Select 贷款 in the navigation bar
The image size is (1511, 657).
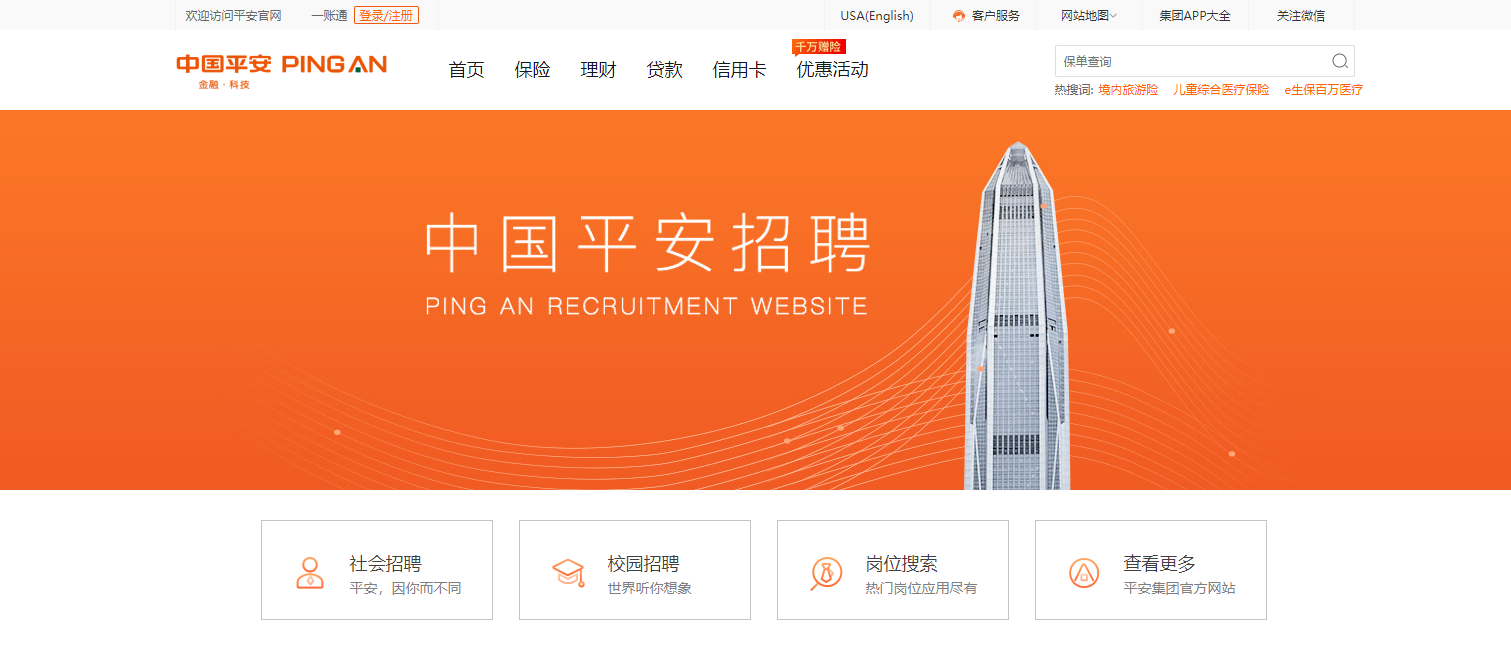point(664,70)
